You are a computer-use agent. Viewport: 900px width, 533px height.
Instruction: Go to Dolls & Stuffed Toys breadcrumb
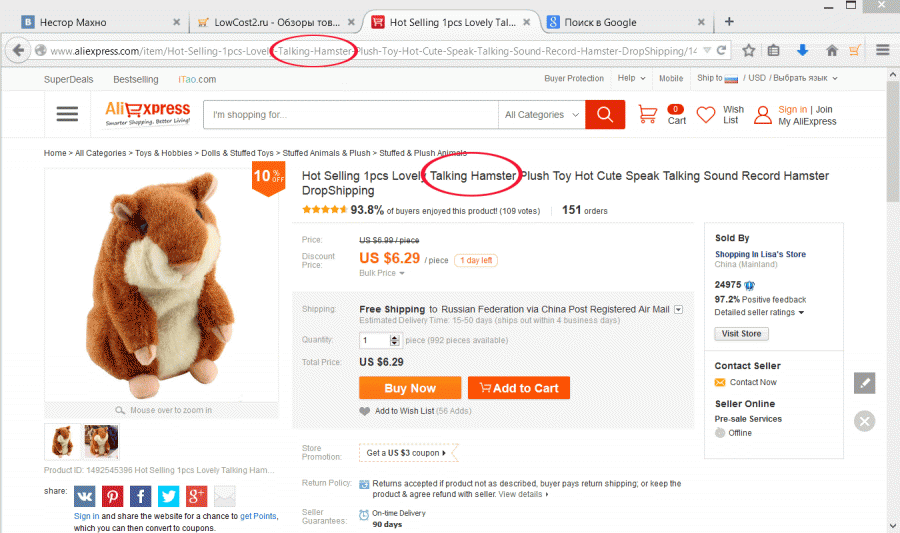point(237,153)
